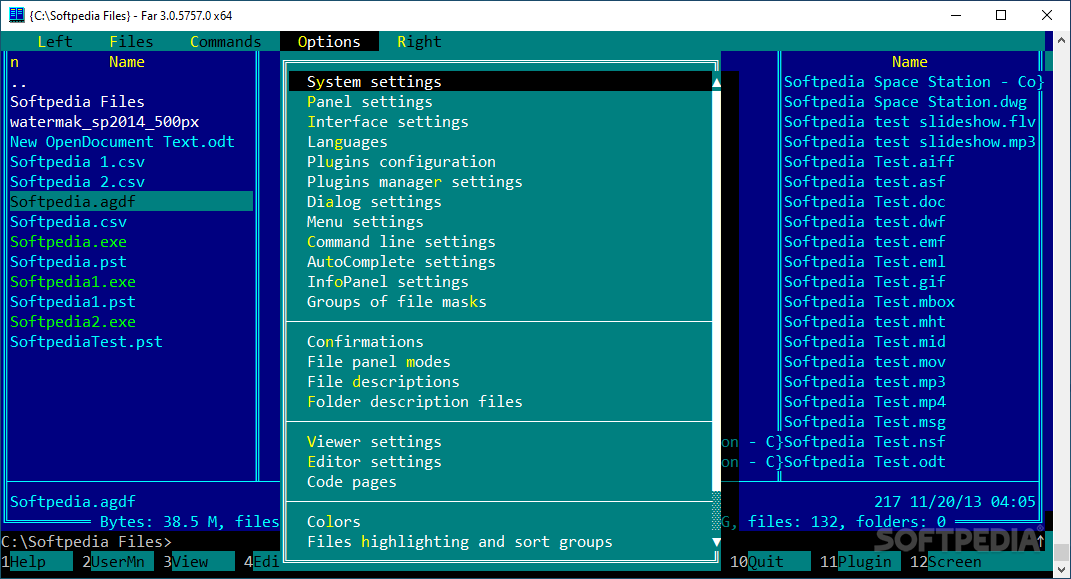The width and height of the screenshot is (1071, 579).
Task: Open the Right menu
Action: 419,42
